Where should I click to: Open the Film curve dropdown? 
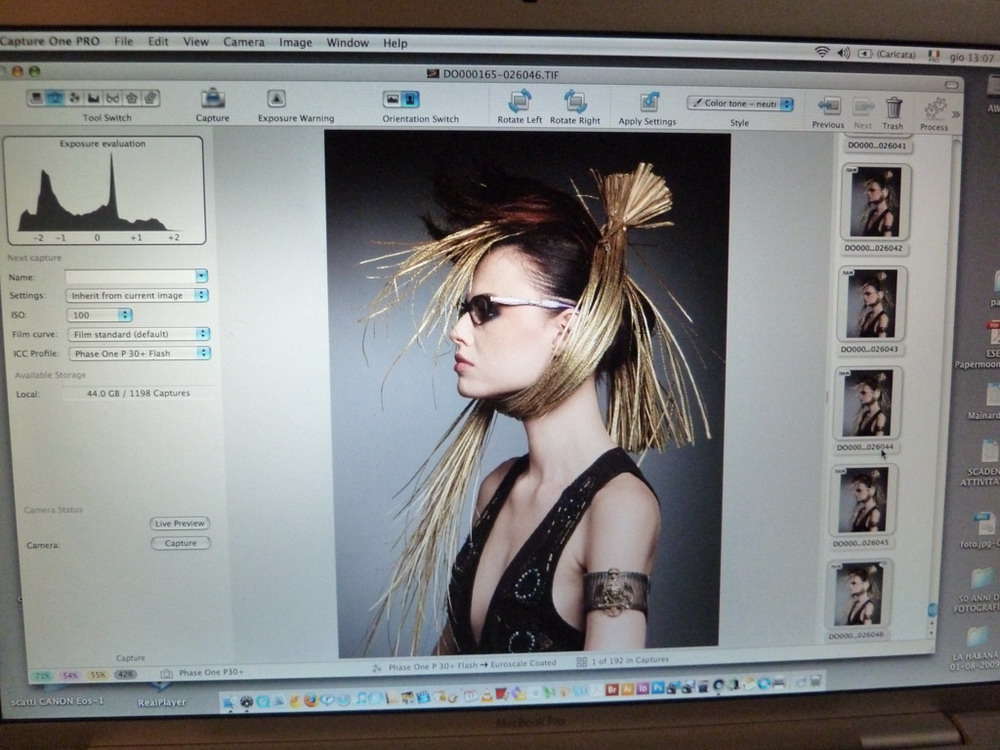(x=138, y=334)
